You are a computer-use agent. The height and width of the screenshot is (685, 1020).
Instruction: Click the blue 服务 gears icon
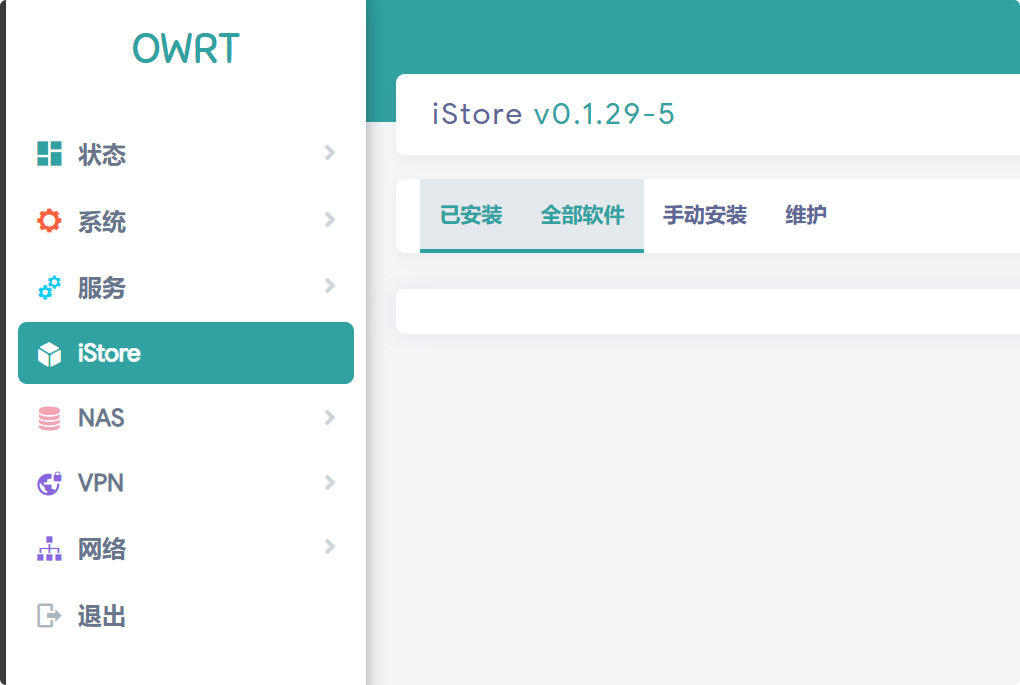click(x=49, y=288)
